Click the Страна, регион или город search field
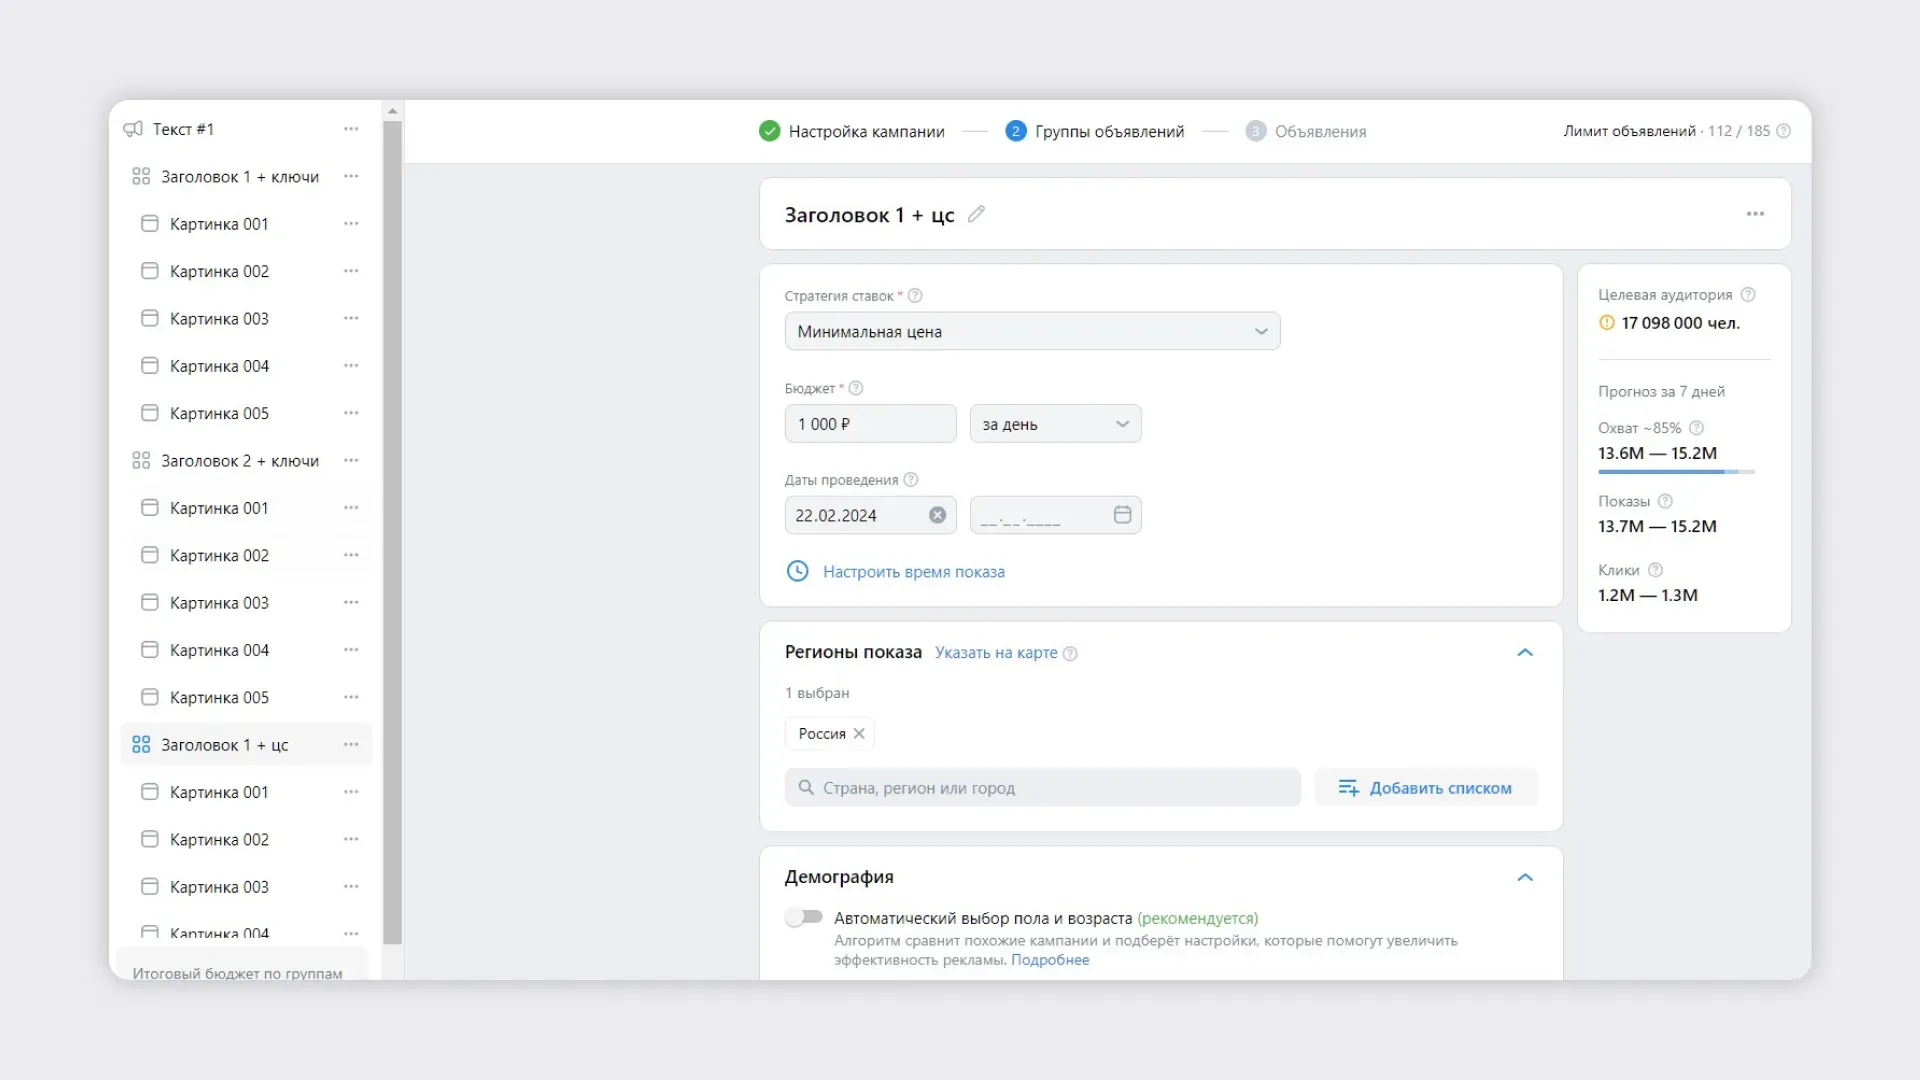 coord(1042,788)
